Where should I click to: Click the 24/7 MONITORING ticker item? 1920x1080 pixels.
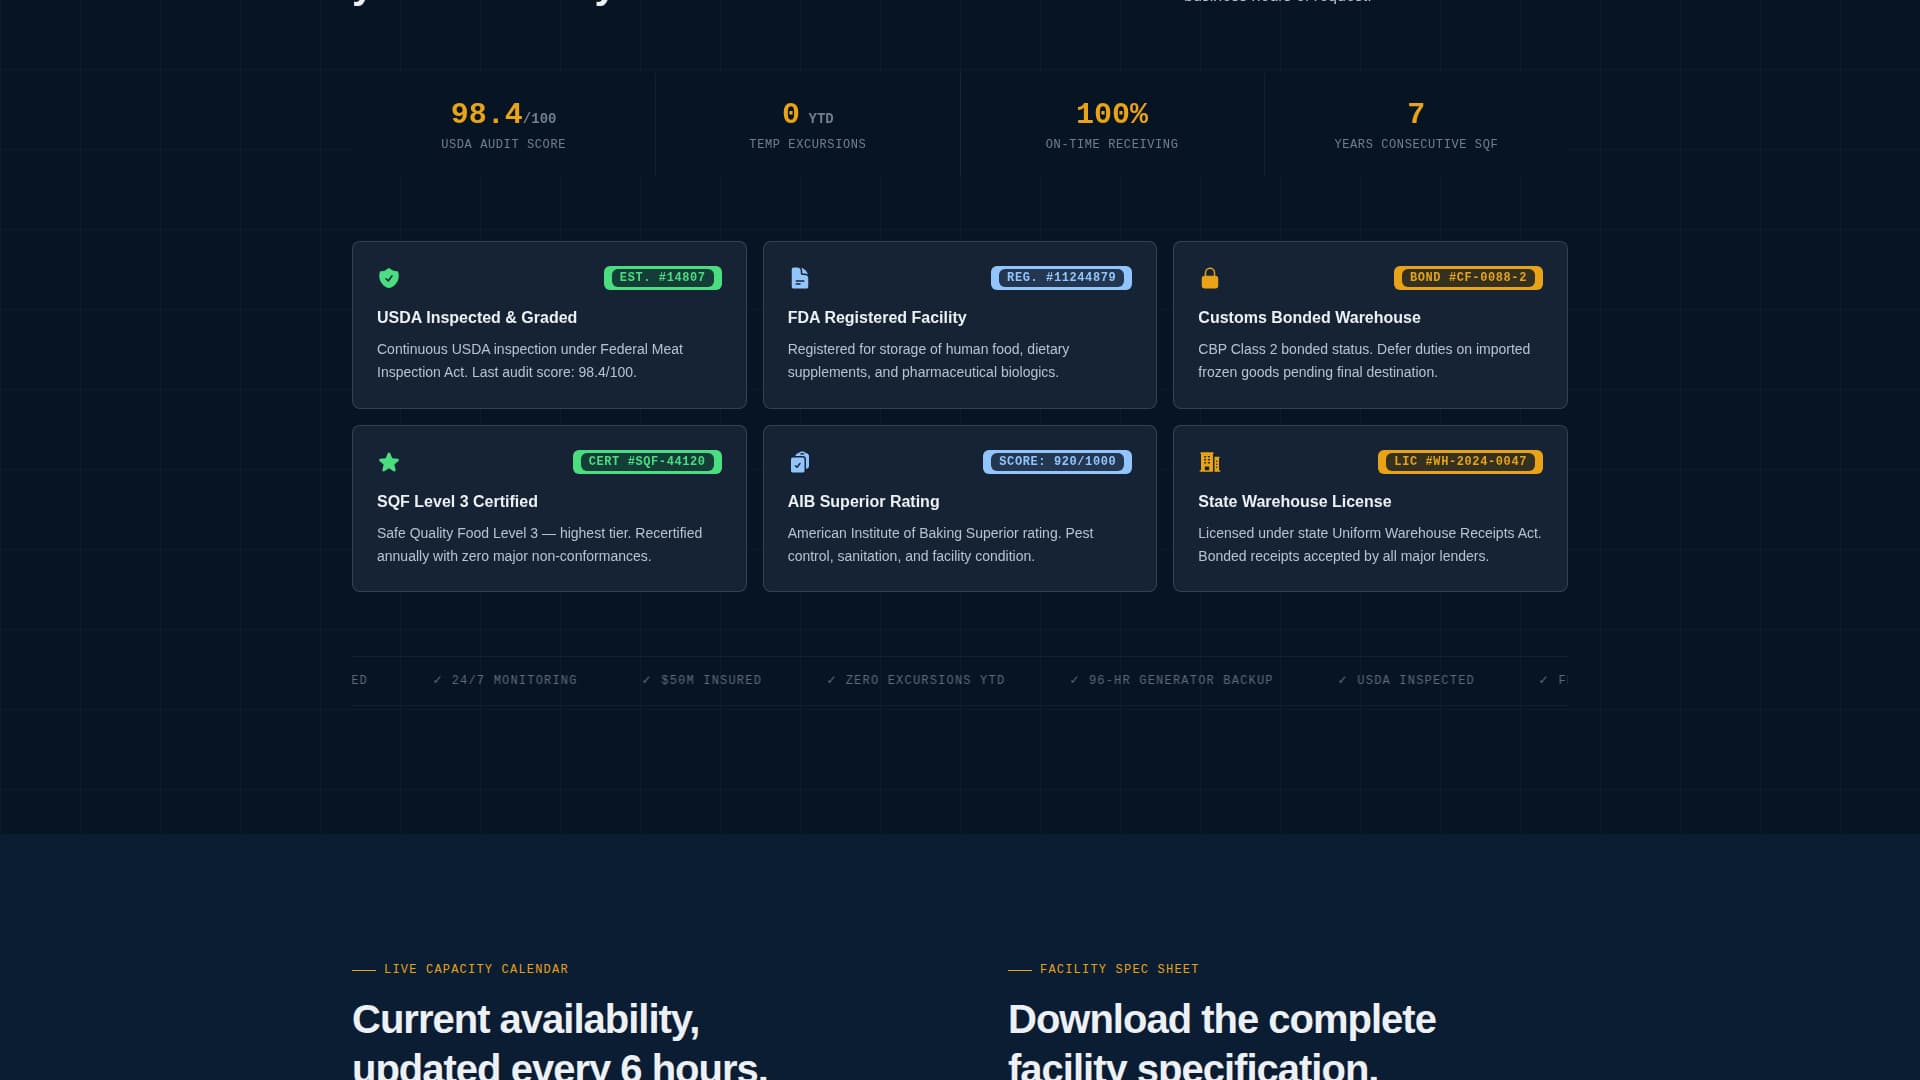click(505, 680)
